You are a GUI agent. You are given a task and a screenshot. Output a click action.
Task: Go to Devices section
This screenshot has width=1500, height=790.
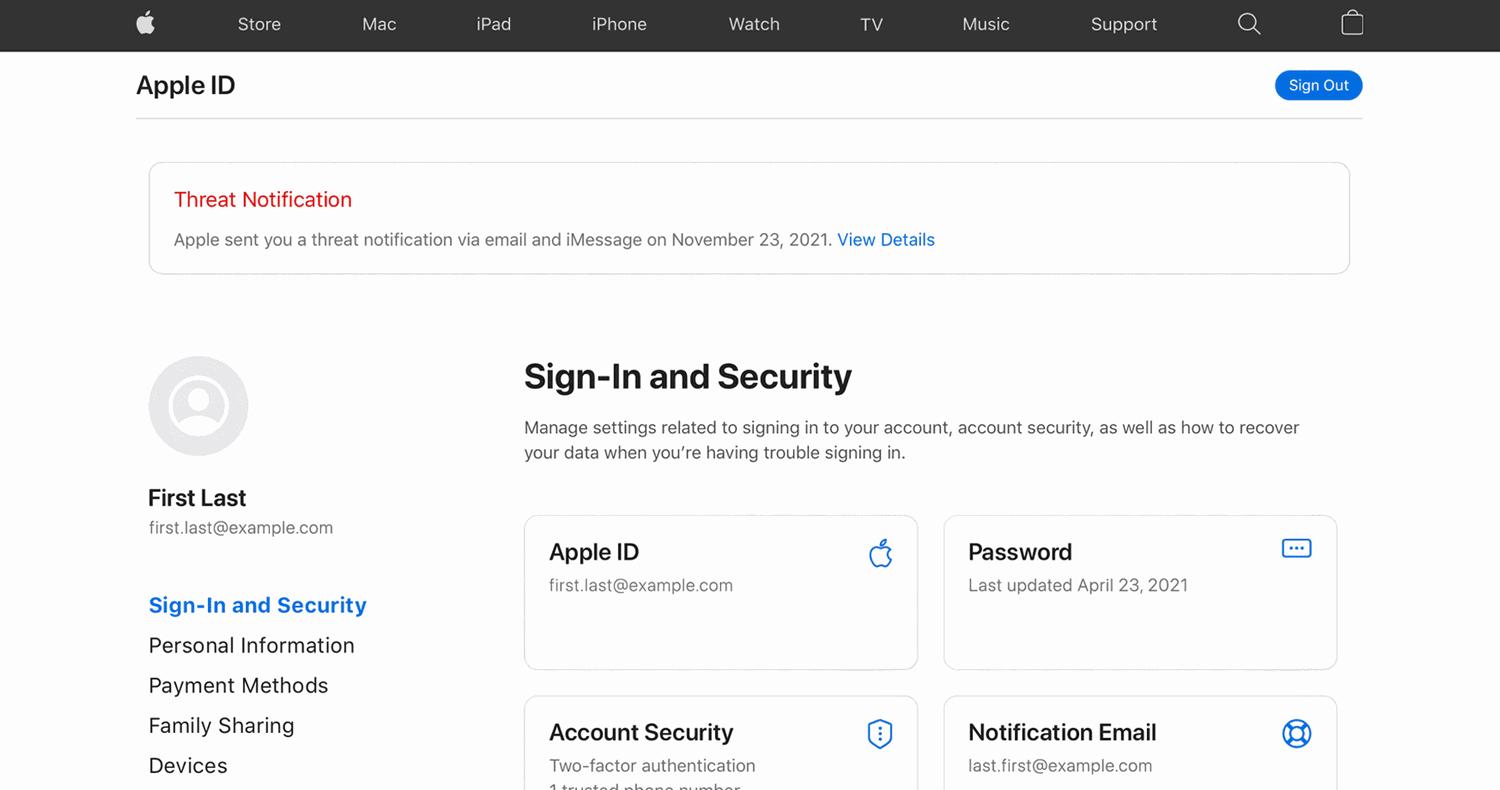coord(188,765)
